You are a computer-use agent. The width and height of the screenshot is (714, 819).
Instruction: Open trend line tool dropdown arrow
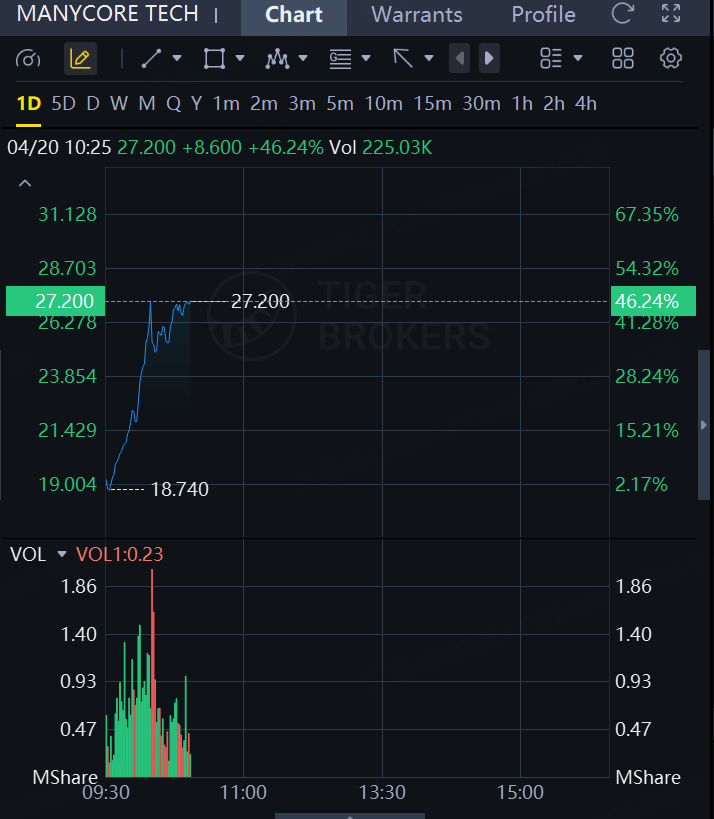(x=177, y=59)
